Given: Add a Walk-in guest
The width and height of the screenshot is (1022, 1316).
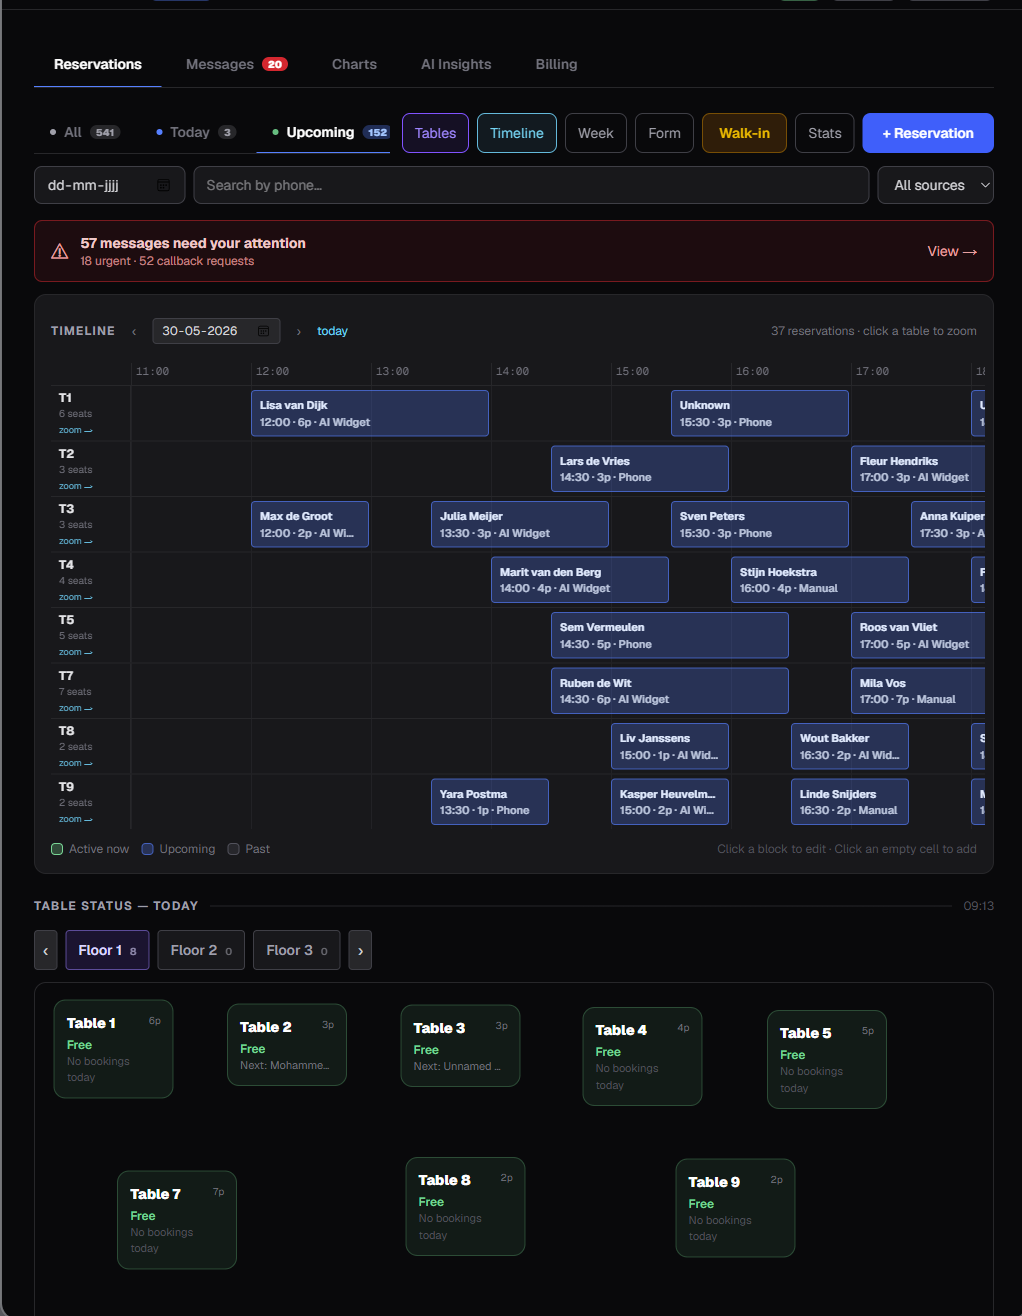Looking at the screenshot, I should (744, 133).
